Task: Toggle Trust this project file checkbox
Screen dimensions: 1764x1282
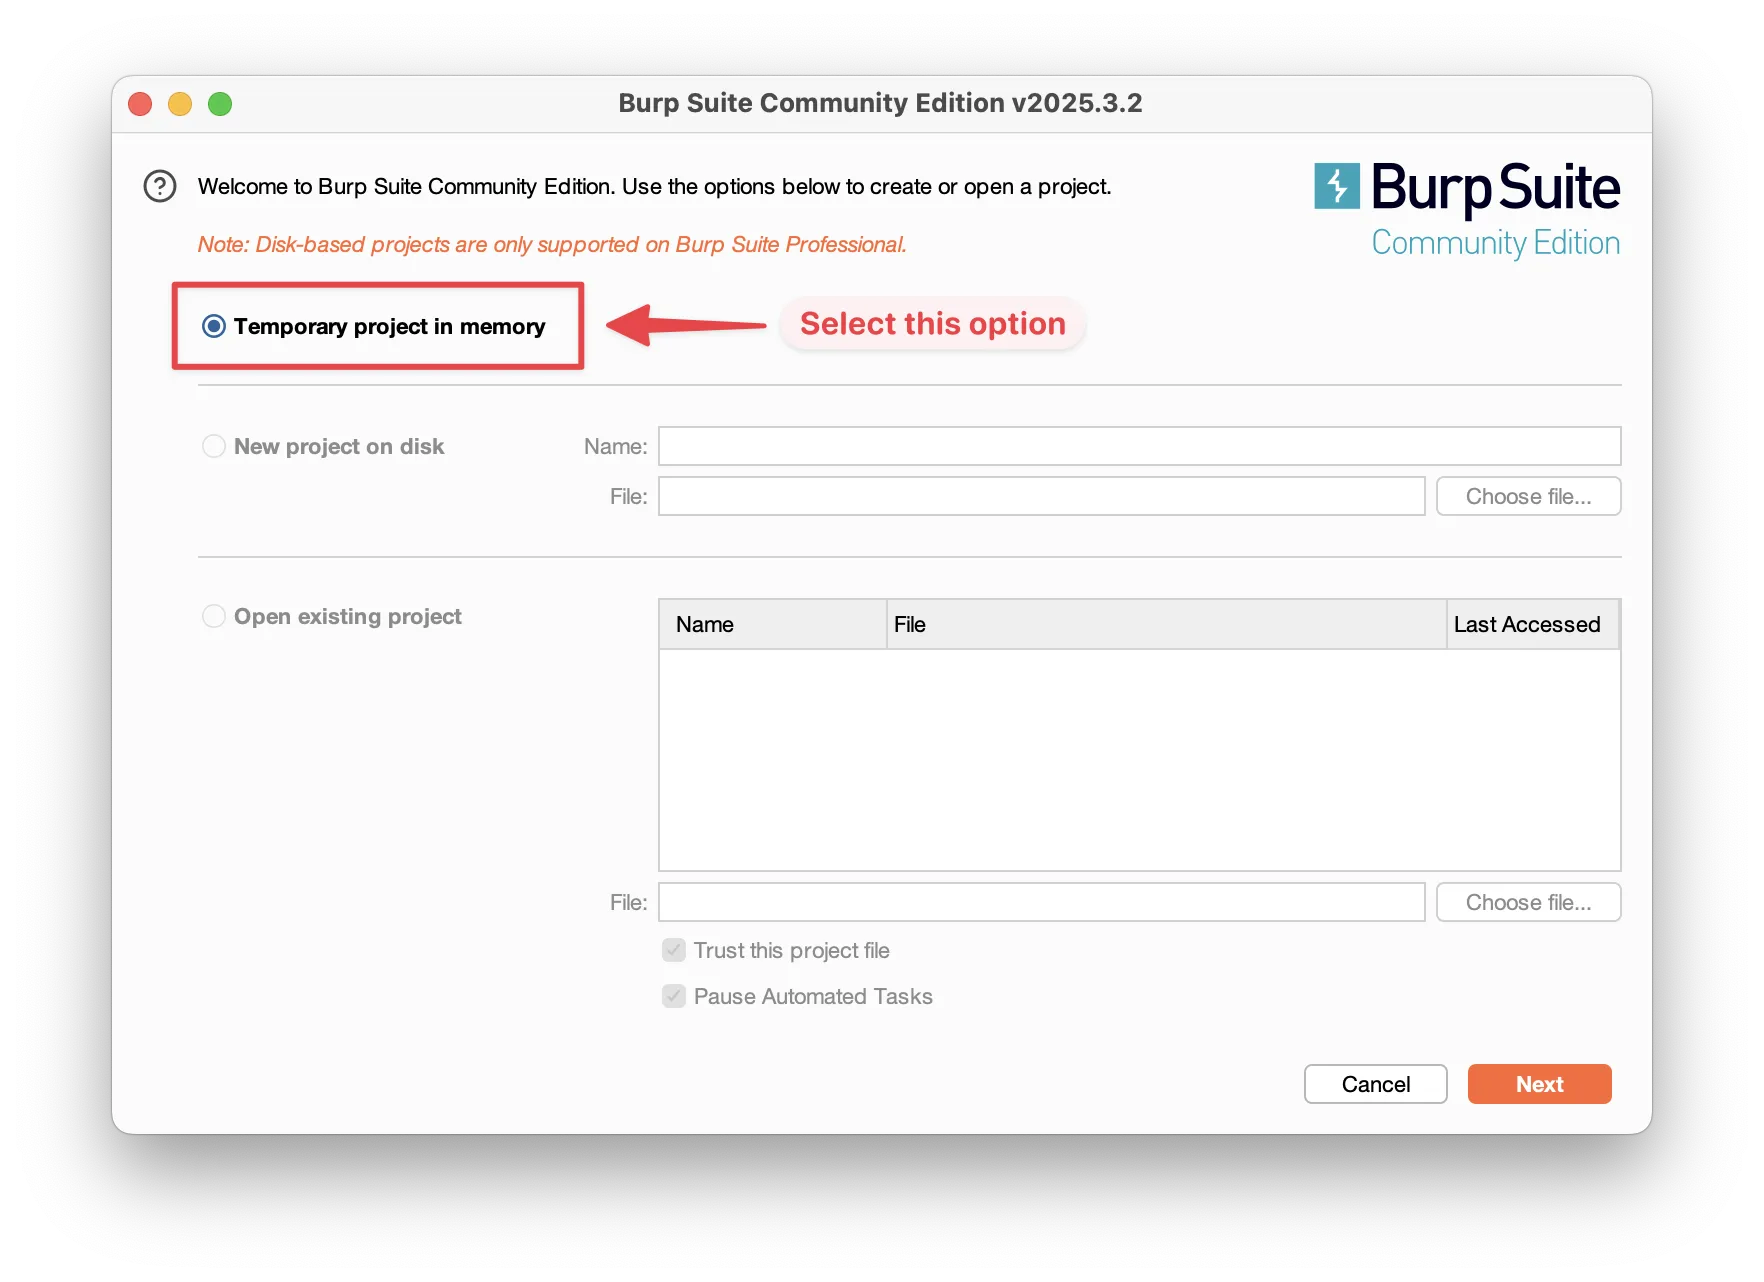Action: point(674,951)
